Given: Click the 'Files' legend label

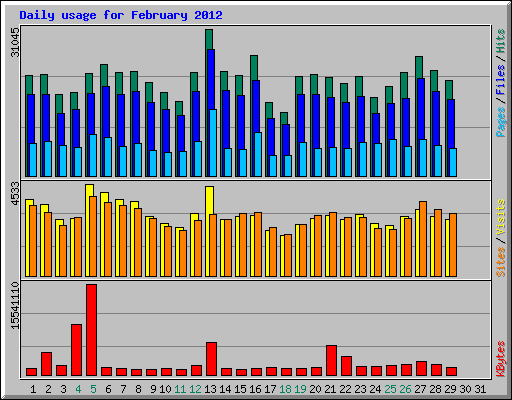Looking at the screenshot, I should pos(501,80).
